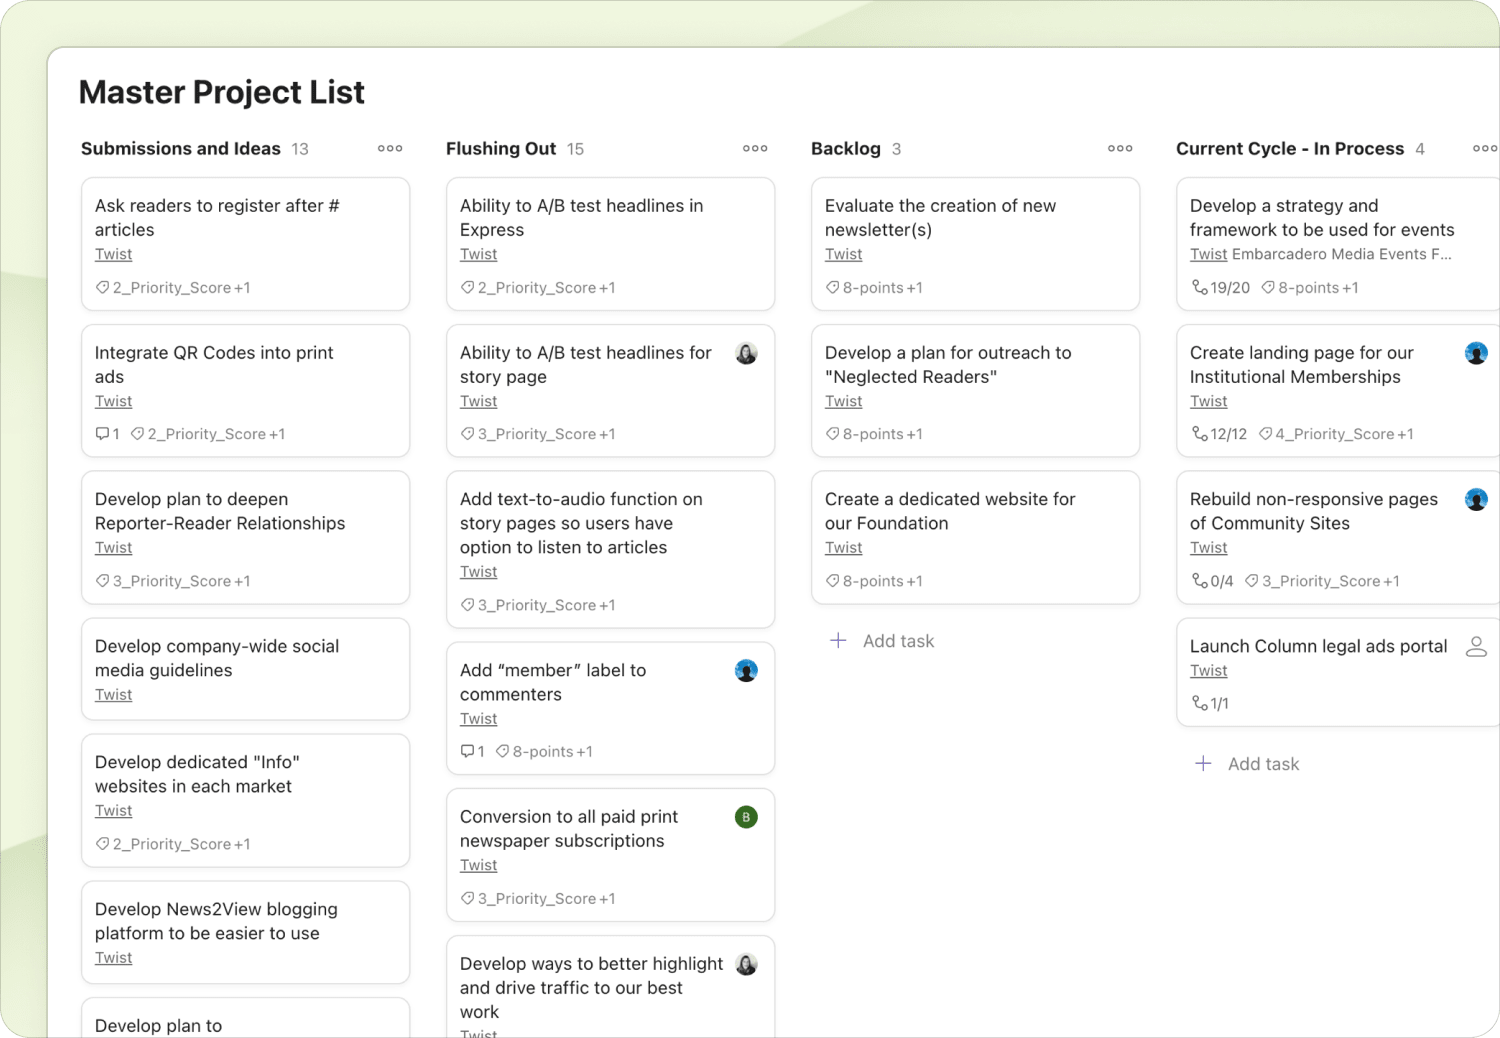Click comment icon on Integrate QR Codes card

click(102, 434)
